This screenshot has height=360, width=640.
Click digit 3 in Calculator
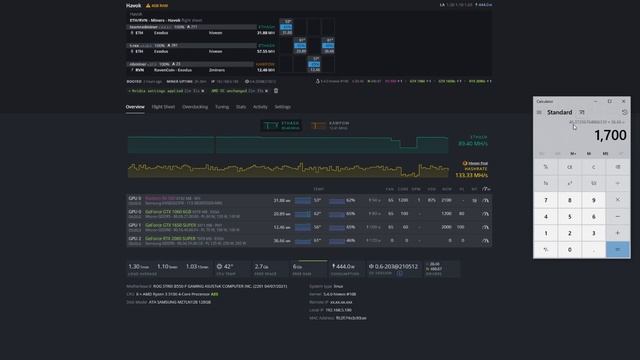[x=594, y=233]
